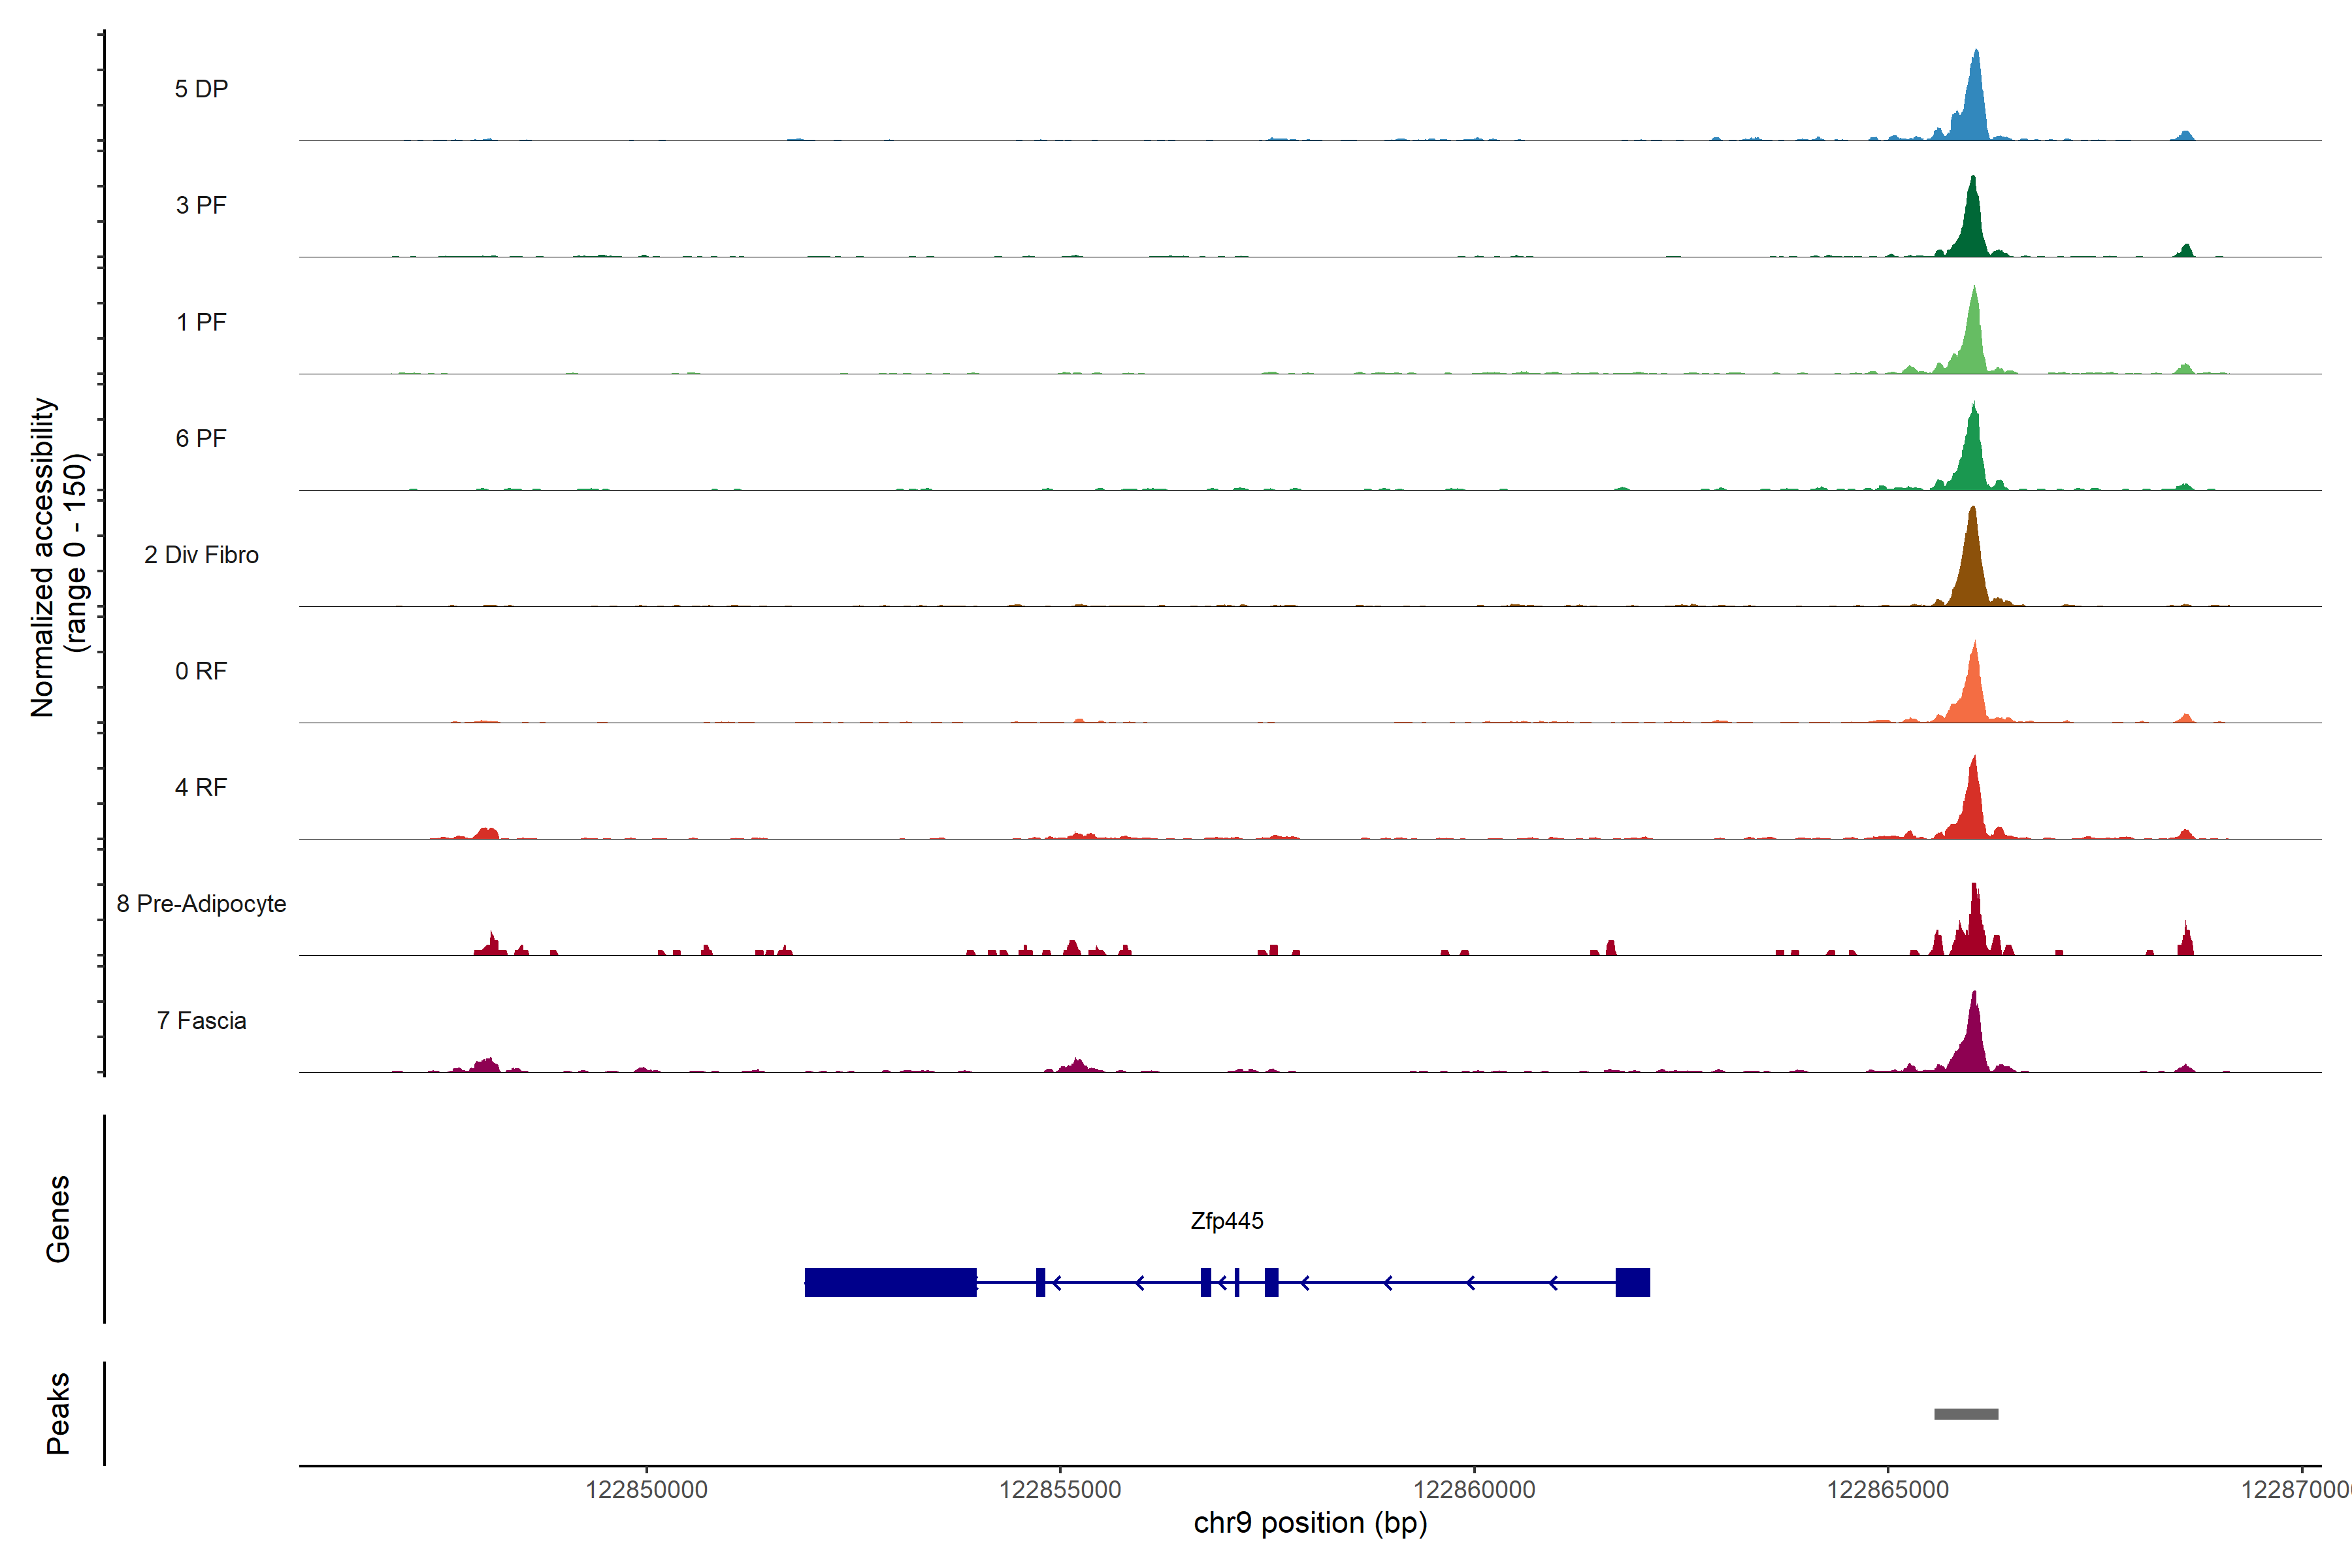
Task: Click the Zfp445 gene name label
Action: pyautogui.click(x=1226, y=1221)
